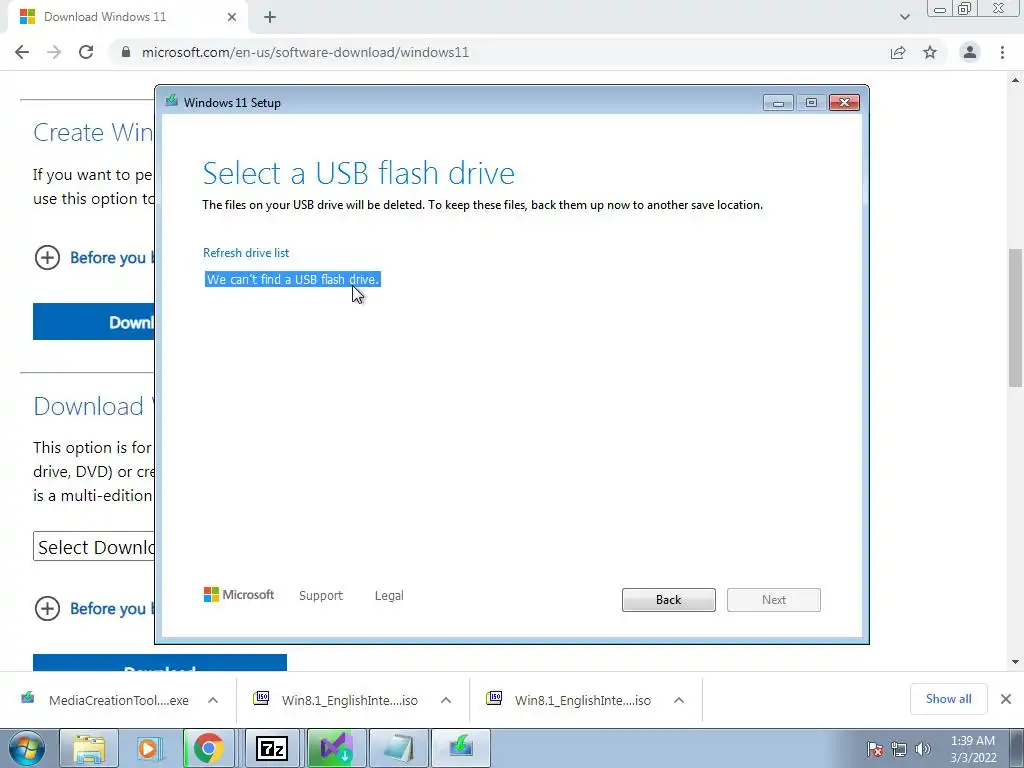The image size is (1024, 768).
Task: Click the Windows 11 Setup title icon
Action: pos(172,101)
